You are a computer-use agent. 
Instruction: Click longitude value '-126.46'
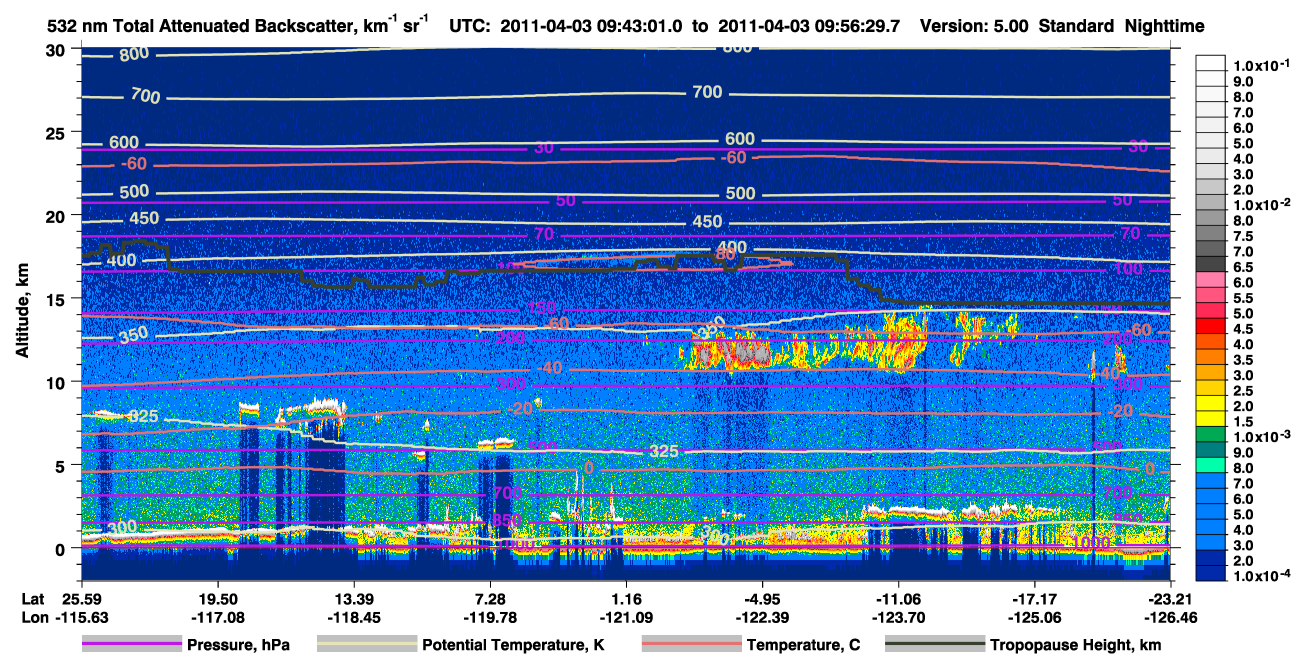pyautogui.click(x=1170, y=616)
